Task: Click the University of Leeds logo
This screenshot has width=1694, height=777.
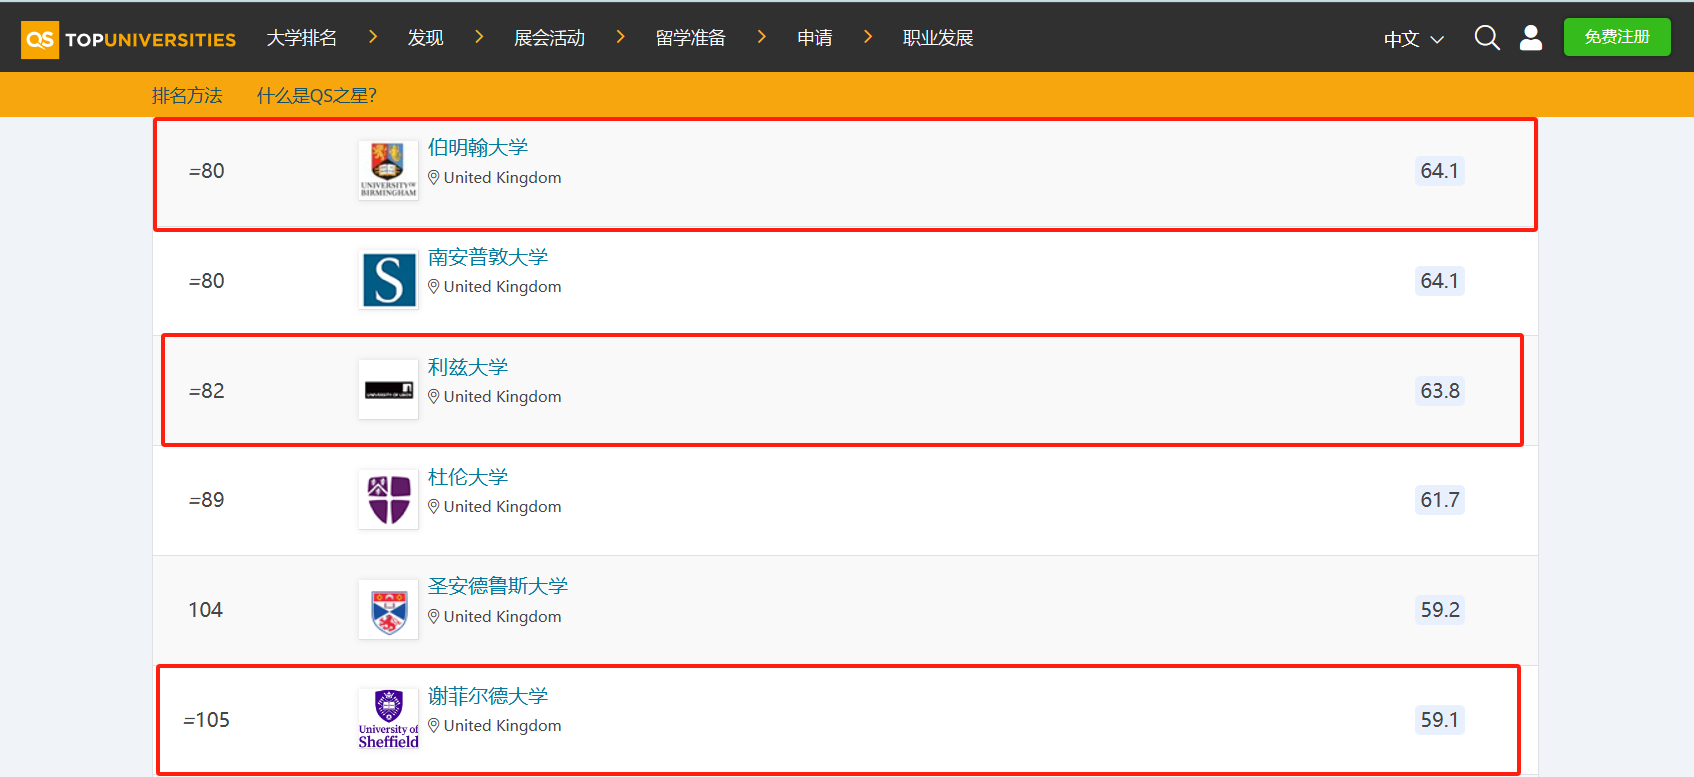Action: 388,390
